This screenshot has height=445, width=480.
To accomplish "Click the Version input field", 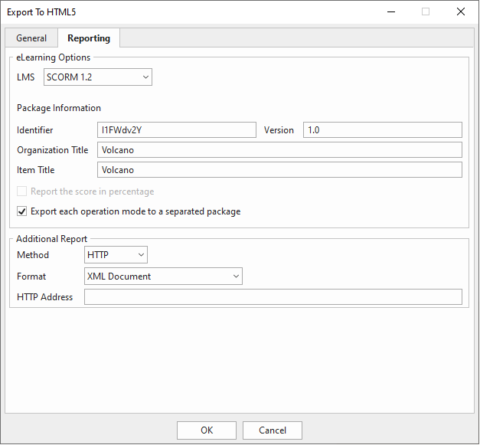I will (x=383, y=130).
